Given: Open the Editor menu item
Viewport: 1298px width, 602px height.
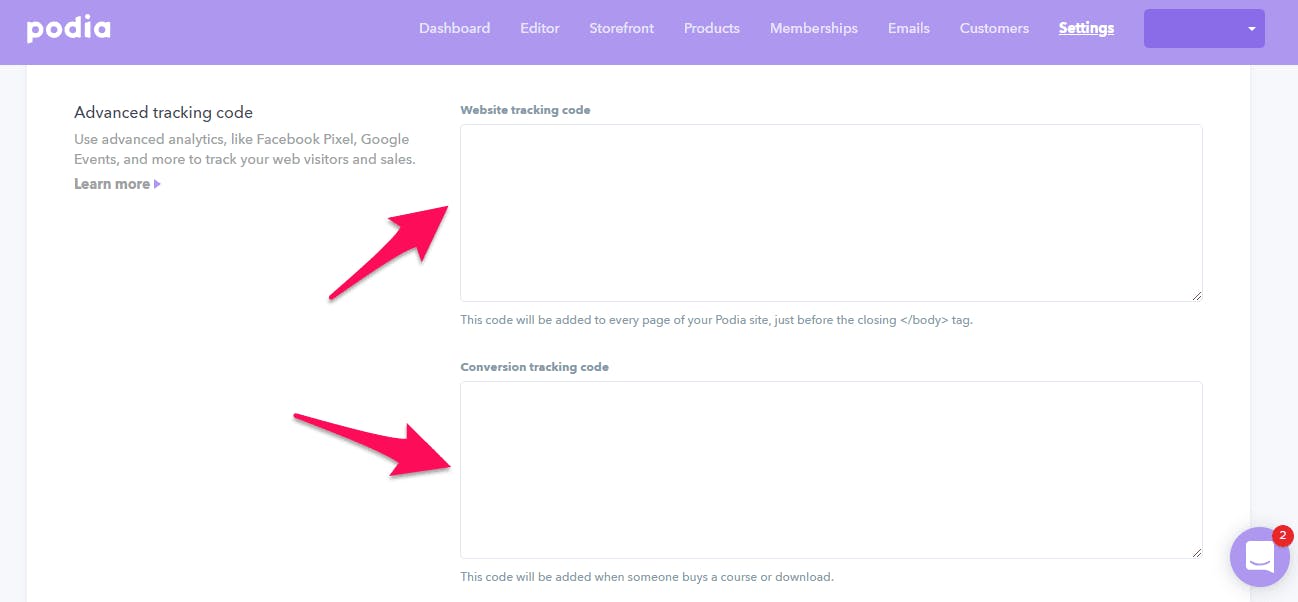Looking at the screenshot, I should (540, 28).
